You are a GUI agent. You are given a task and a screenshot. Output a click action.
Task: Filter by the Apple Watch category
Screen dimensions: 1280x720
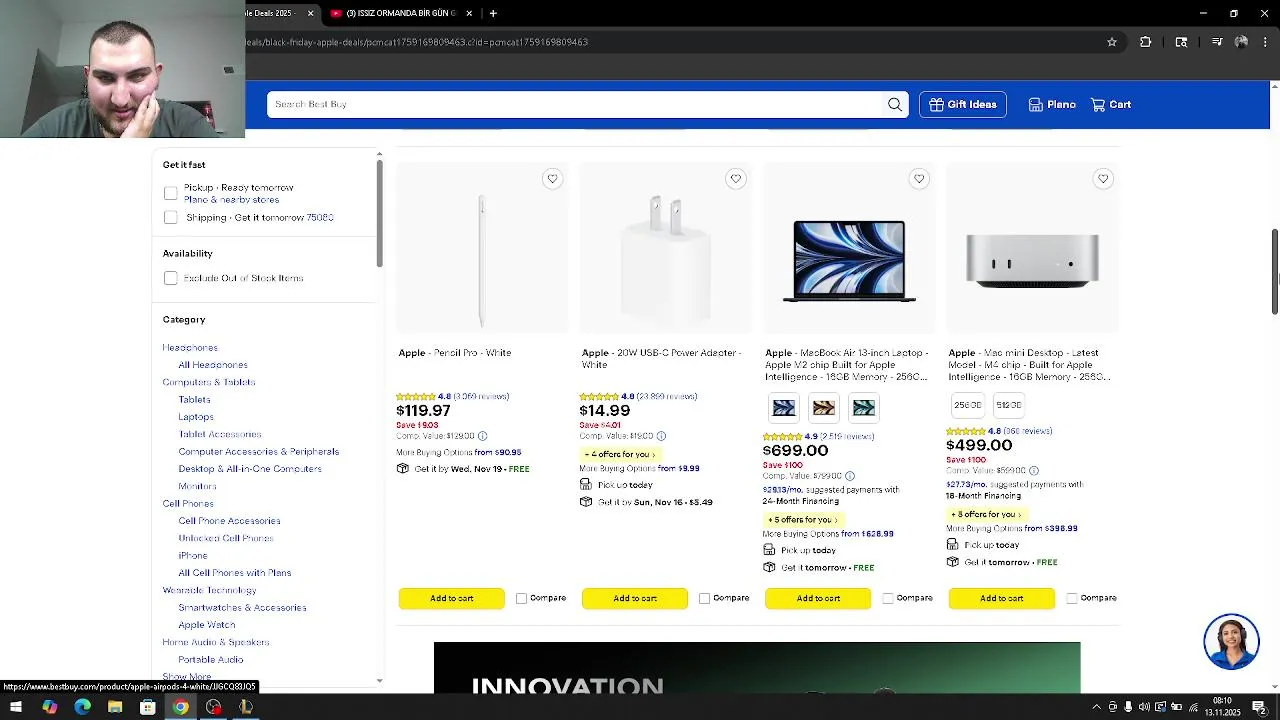point(207,625)
